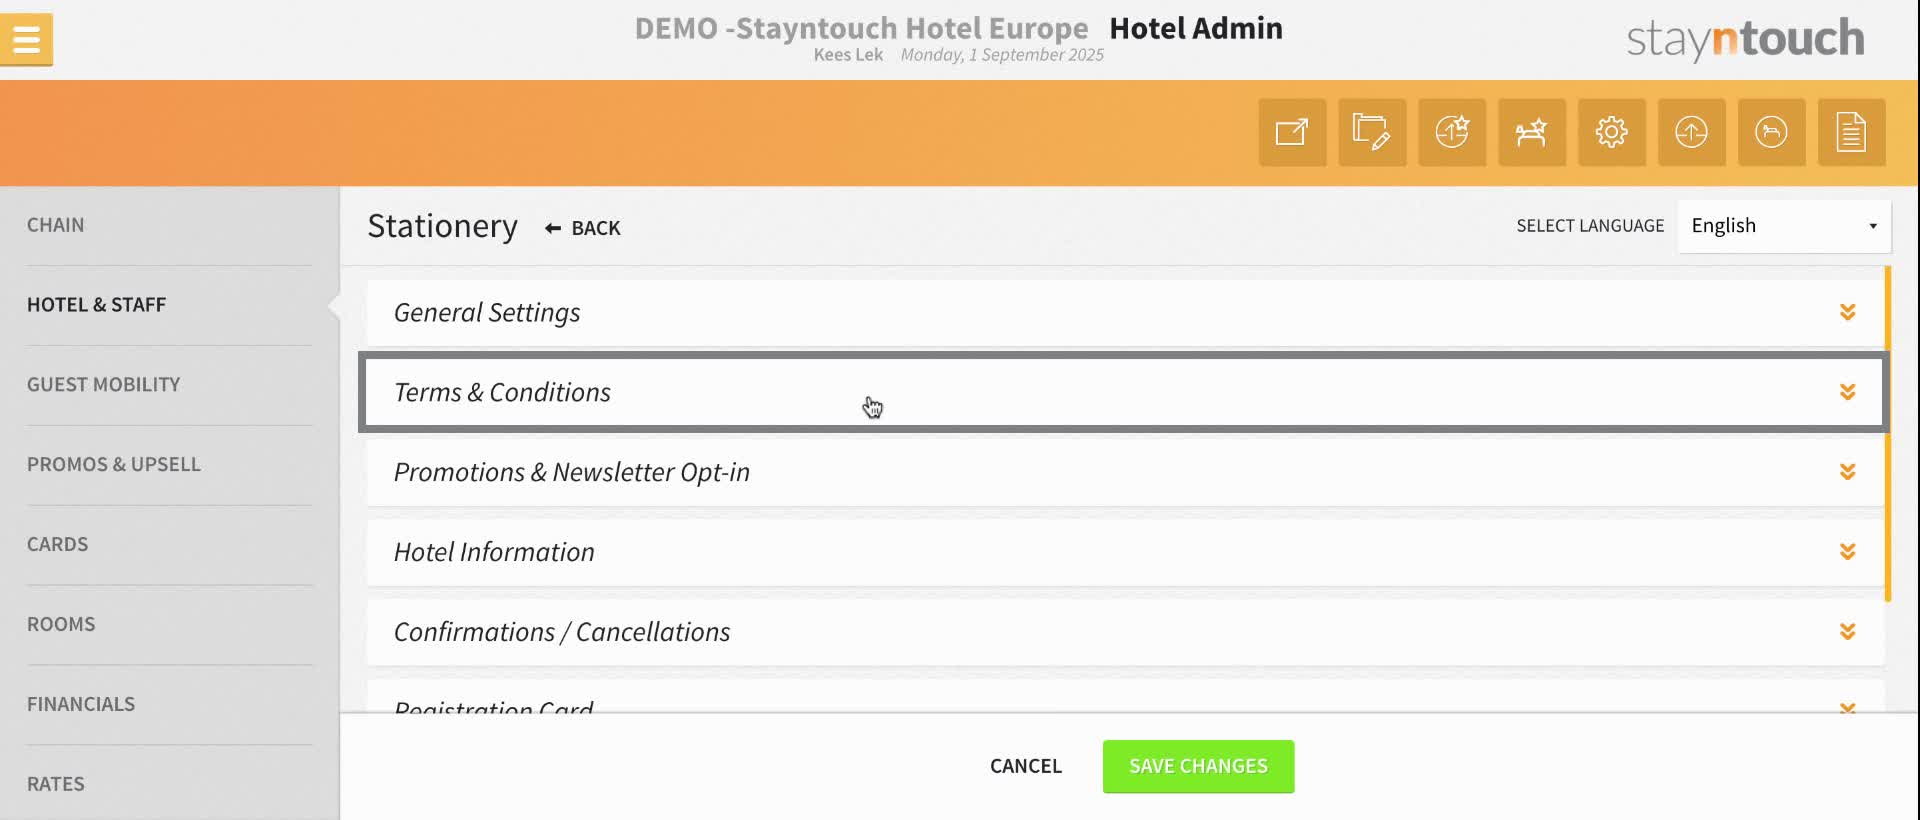Click the upsell star circle icon
Viewport: 1920px width, 820px height.
point(1452,132)
